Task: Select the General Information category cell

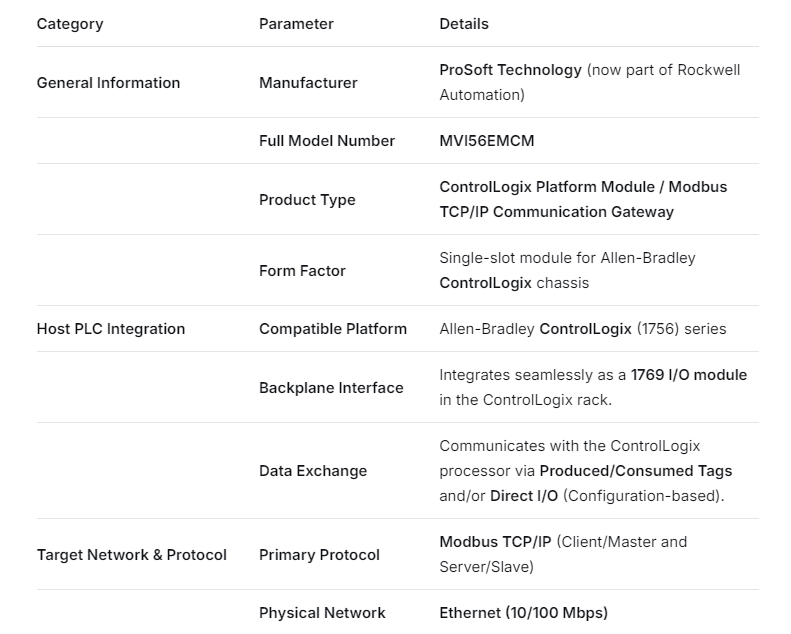Action: pyautogui.click(x=108, y=83)
